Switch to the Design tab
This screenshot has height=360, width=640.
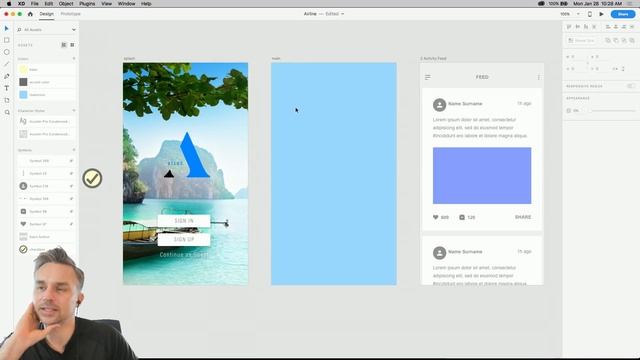[47, 14]
